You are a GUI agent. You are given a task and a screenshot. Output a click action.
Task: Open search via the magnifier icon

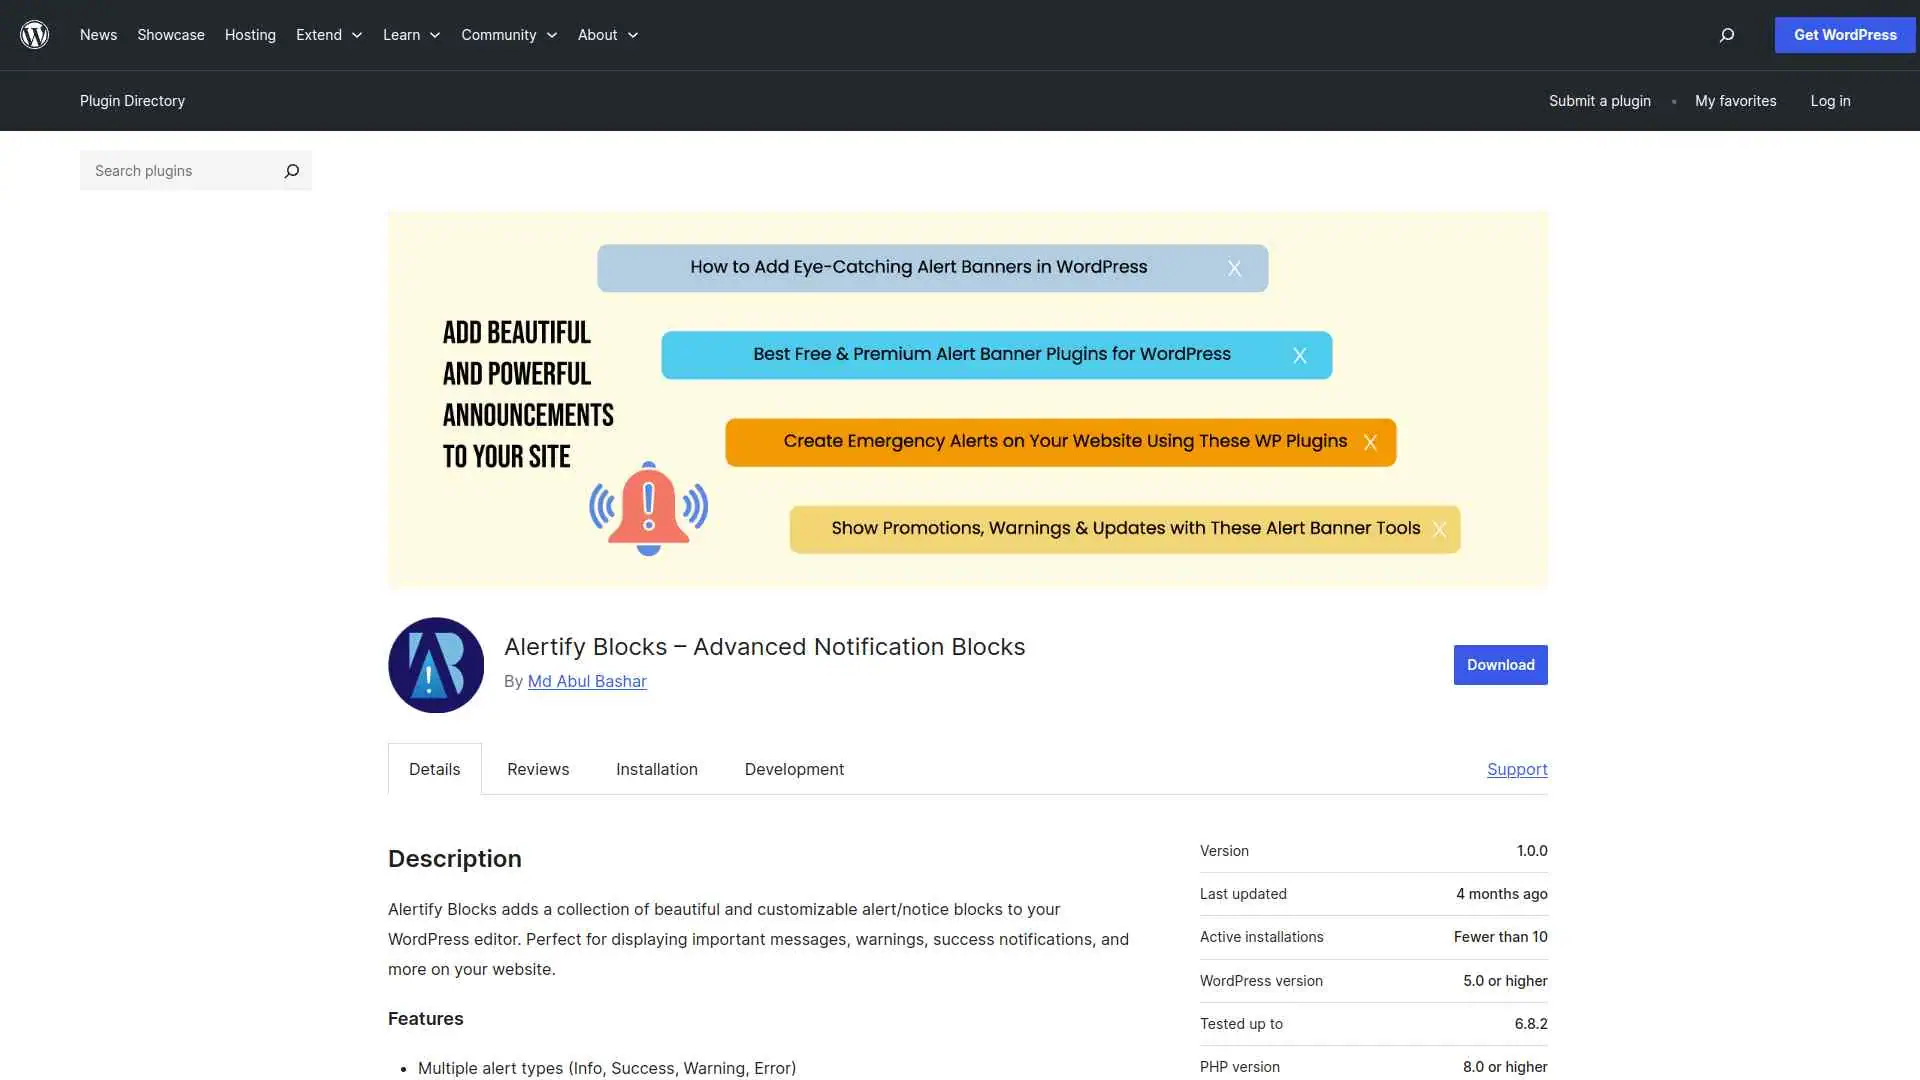click(x=1726, y=35)
